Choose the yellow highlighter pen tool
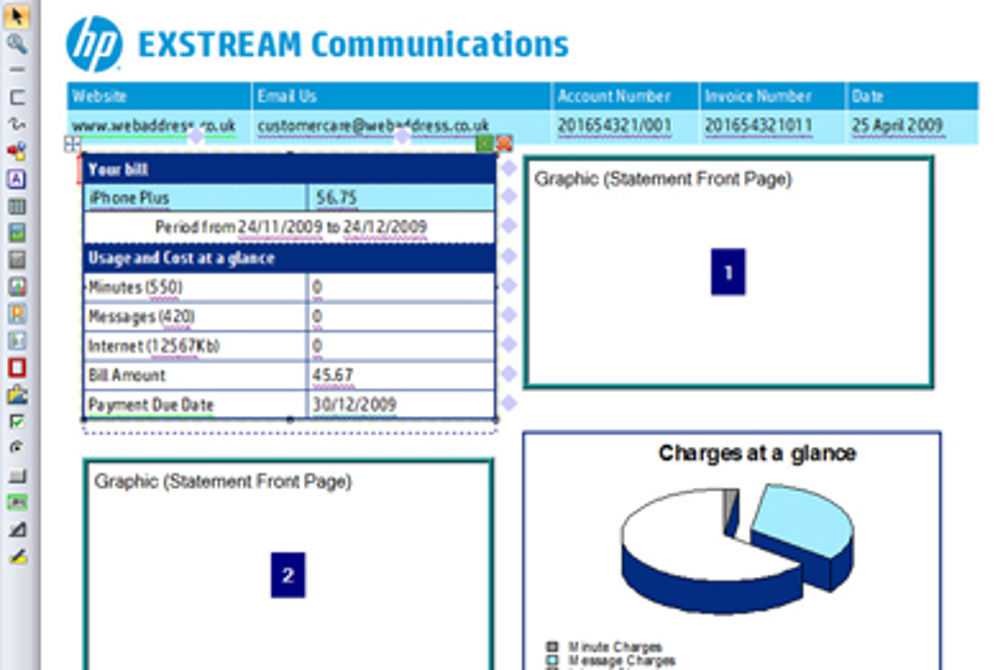 (17, 557)
